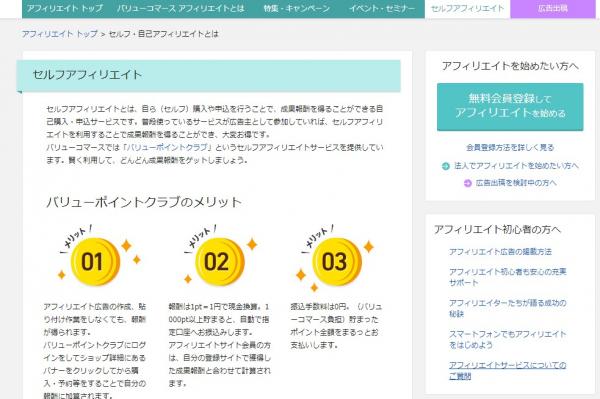Click the アフィリエイト トップ breadcrumb link
Screen dimensions: 600x399
click(x=60, y=34)
